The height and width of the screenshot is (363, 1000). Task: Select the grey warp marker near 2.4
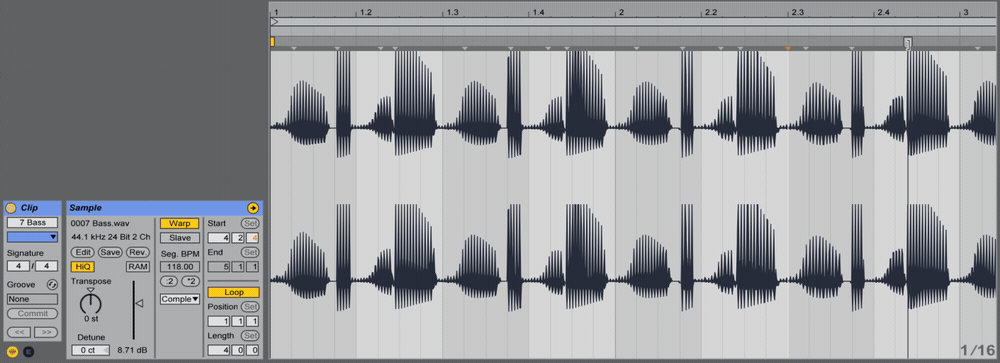point(908,42)
